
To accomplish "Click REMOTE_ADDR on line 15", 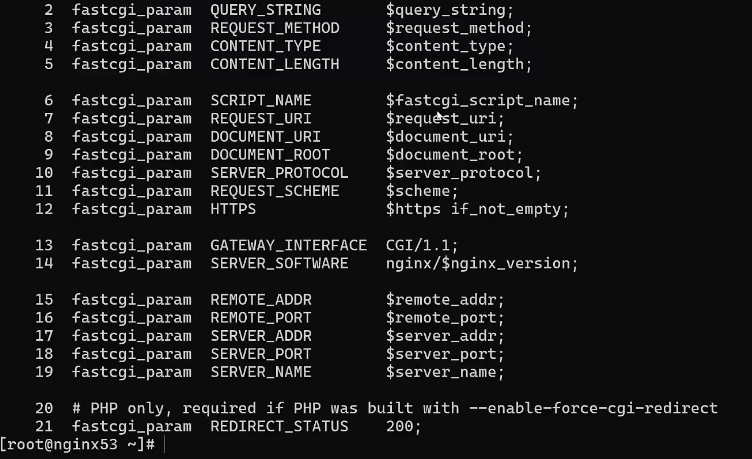I will click(261, 300).
